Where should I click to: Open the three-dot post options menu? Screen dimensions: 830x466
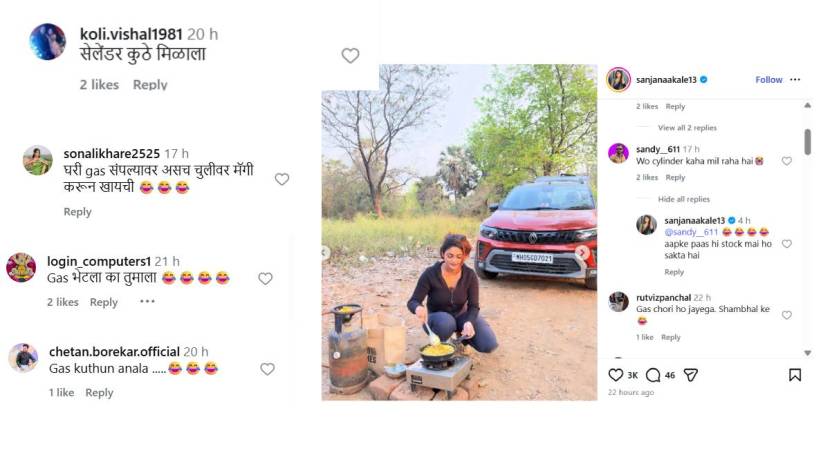point(795,79)
